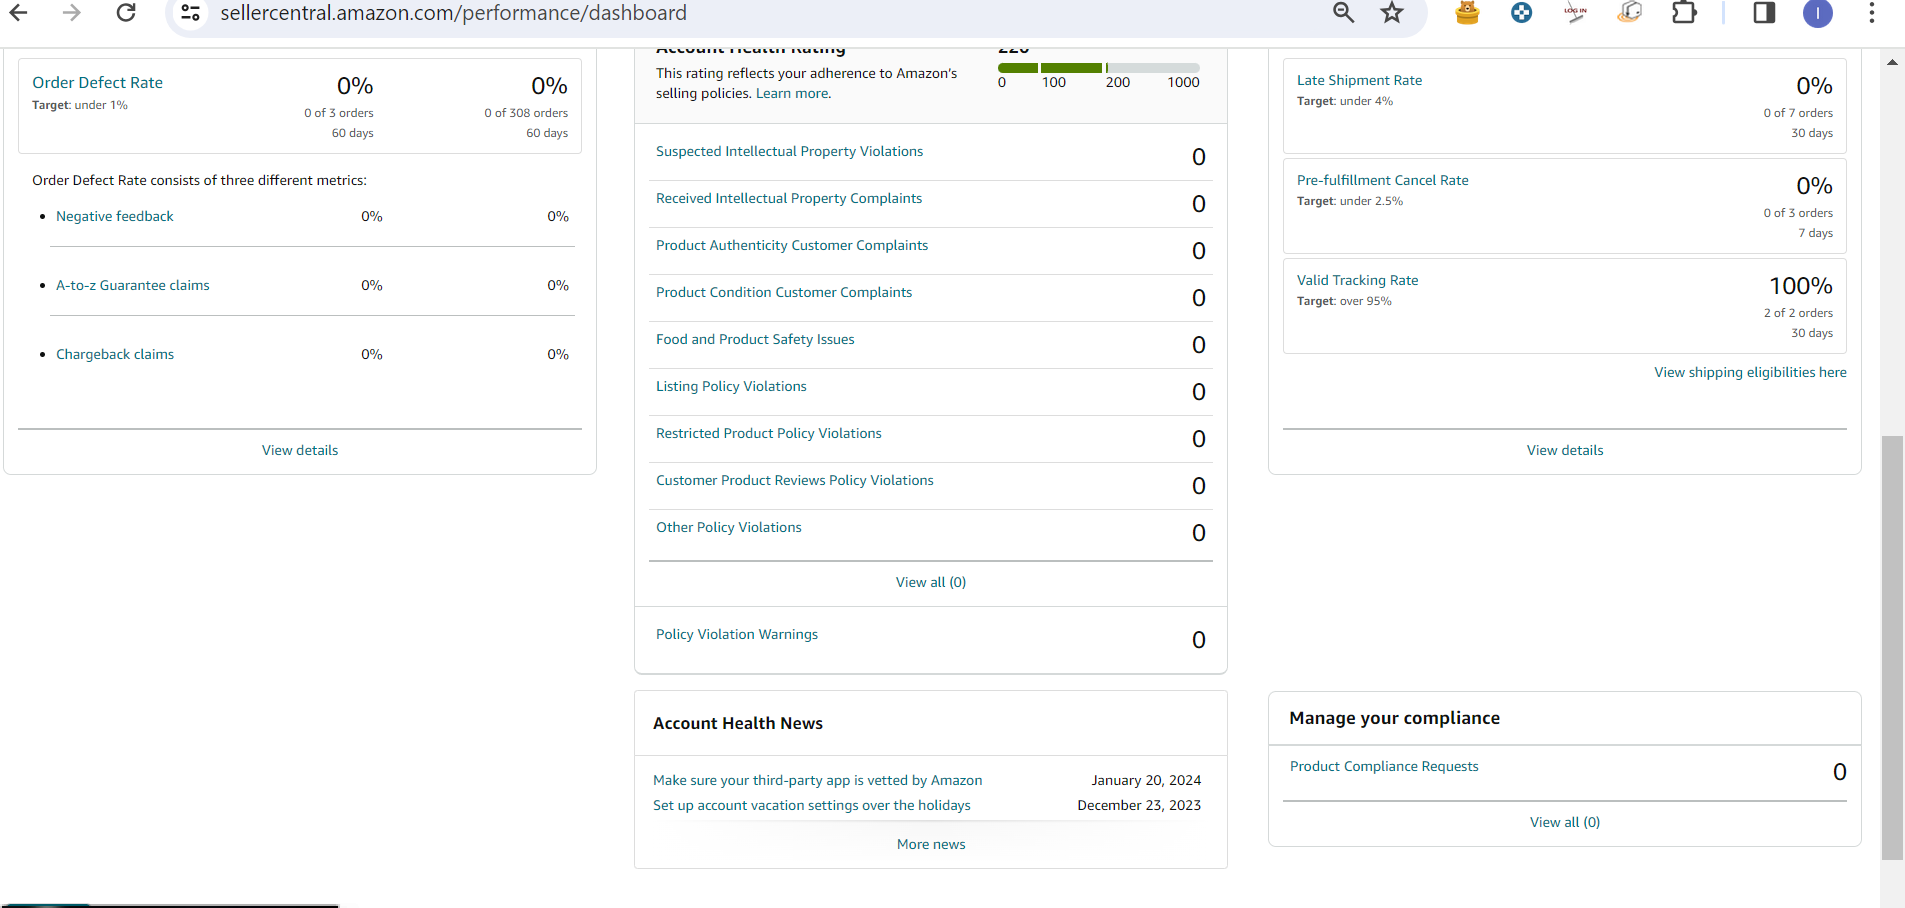Click the page vertical scrollbar thumb
The width and height of the screenshot is (1905, 908).
coord(1892,648)
